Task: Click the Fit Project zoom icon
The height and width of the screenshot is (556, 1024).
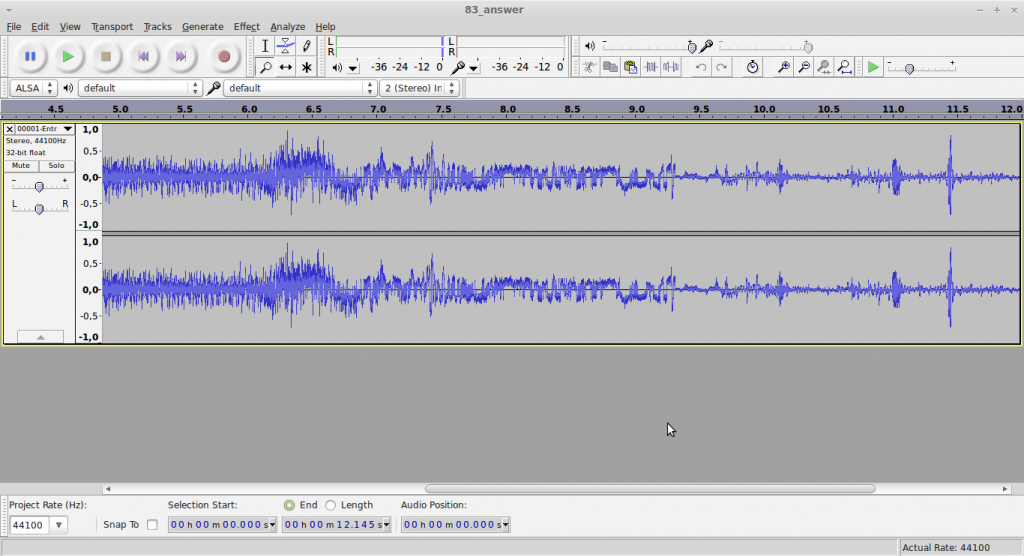Action: 845,67
